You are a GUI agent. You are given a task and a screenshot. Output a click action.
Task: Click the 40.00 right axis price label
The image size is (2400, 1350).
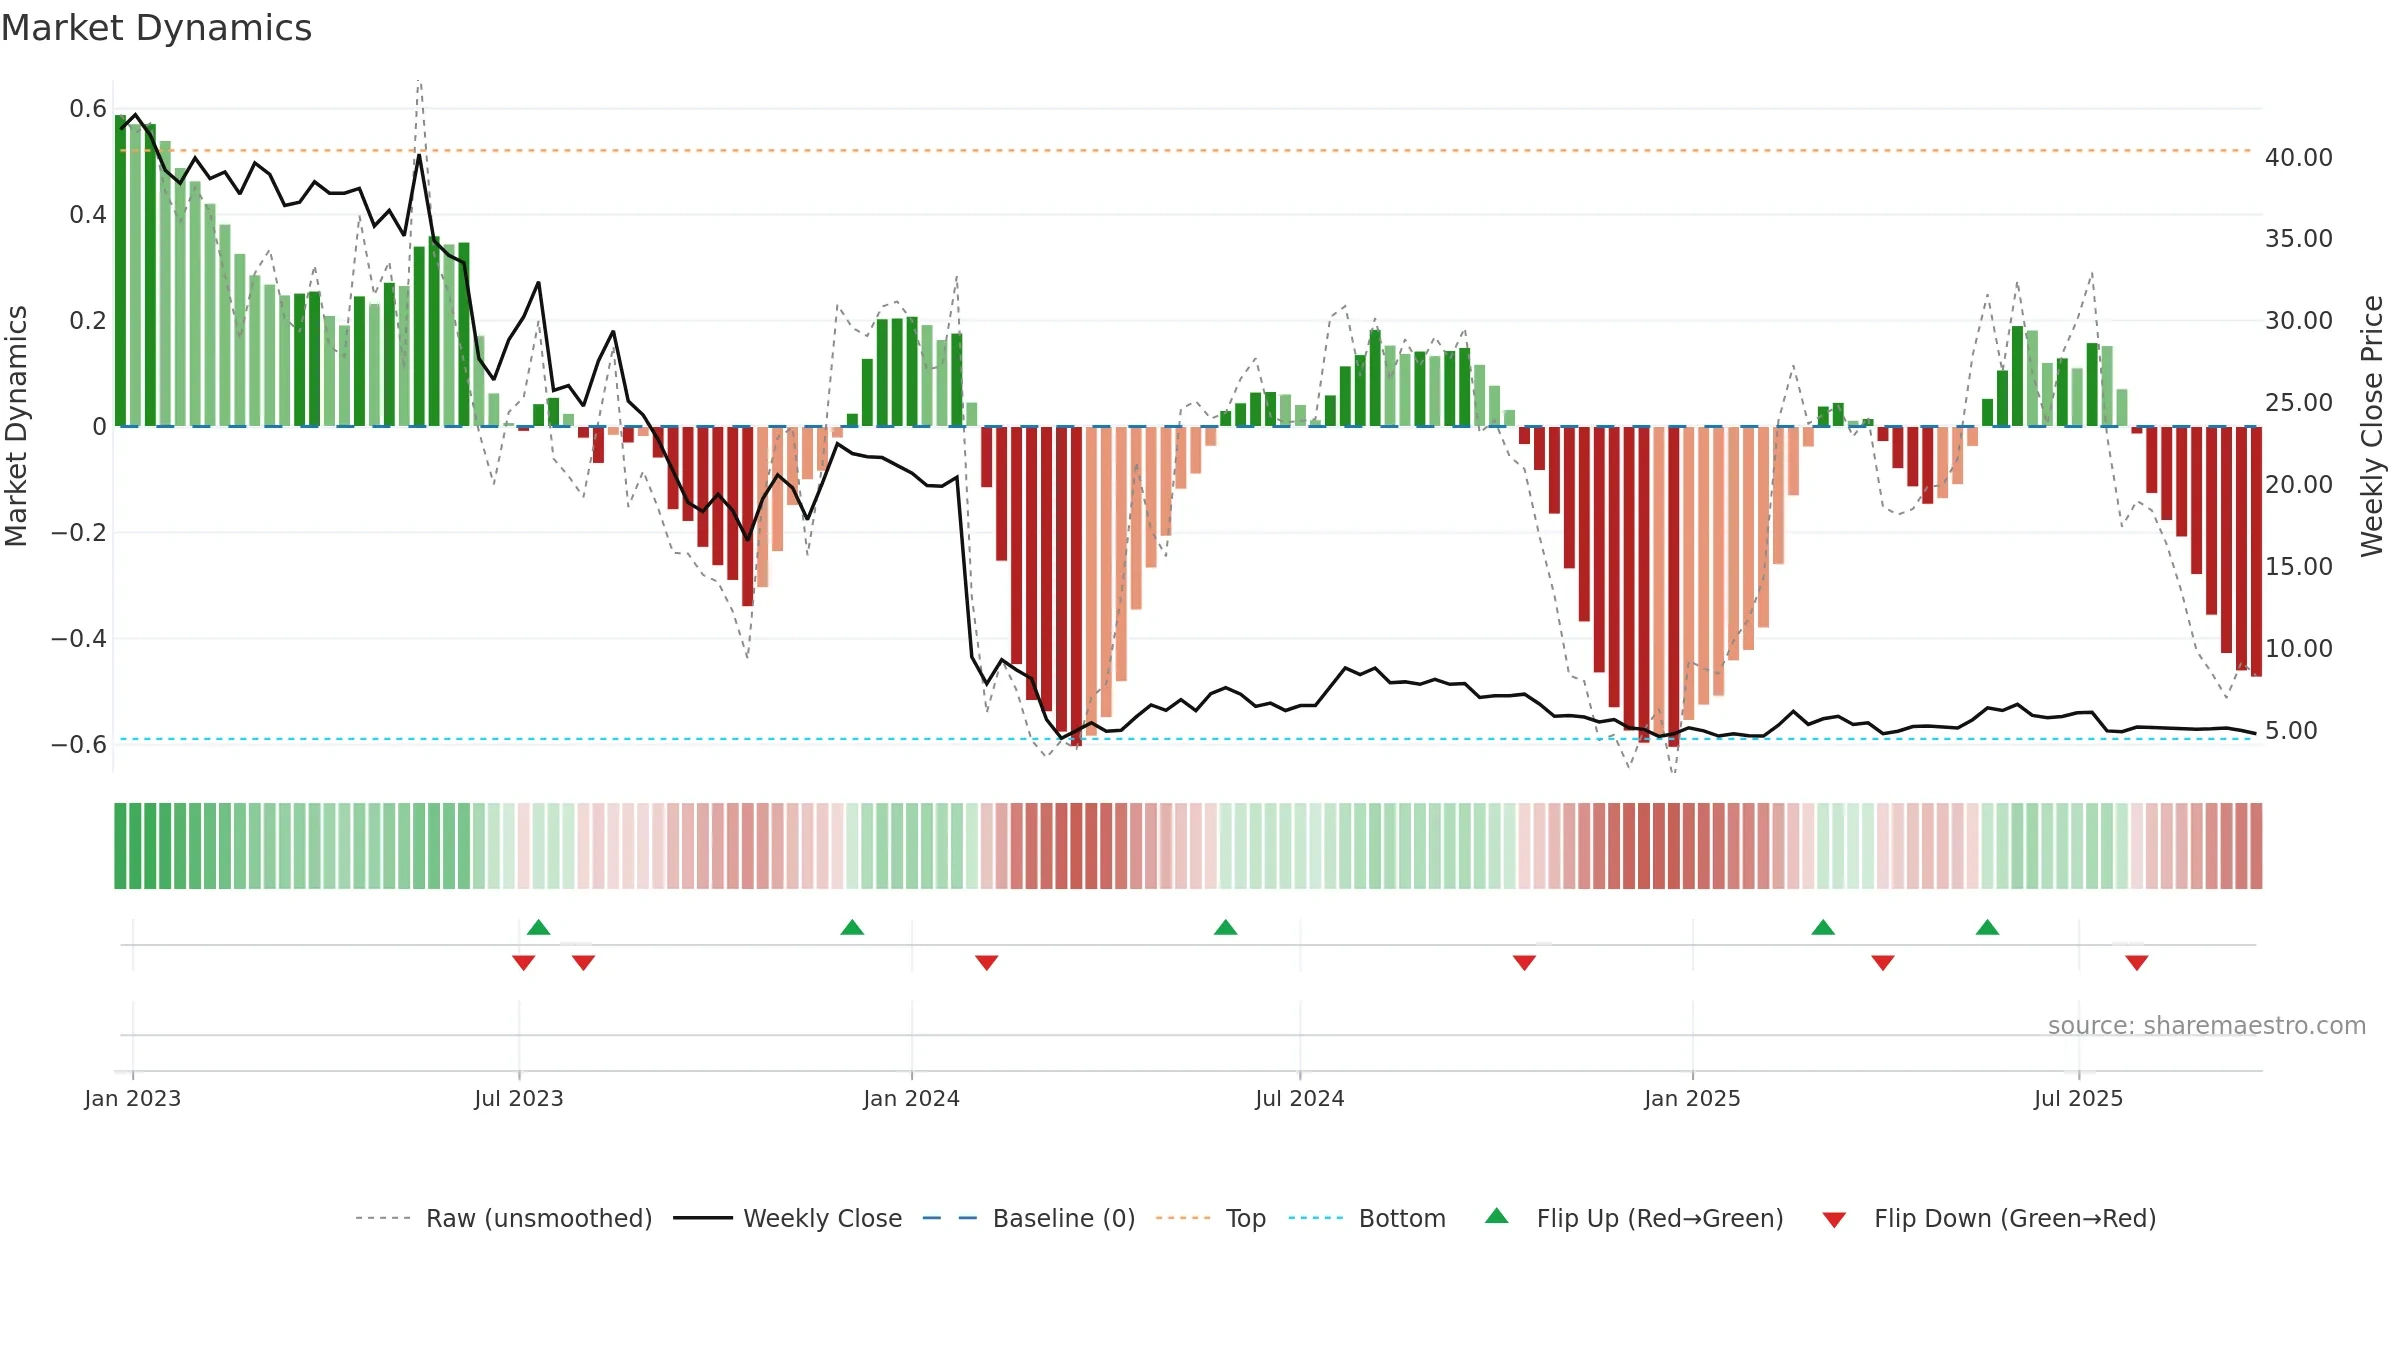click(2299, 157)
